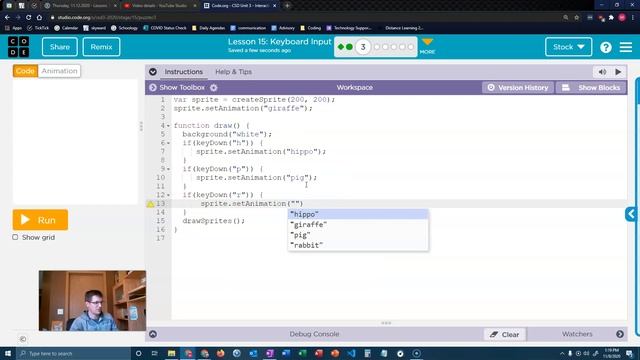Click the Watchers panel arrow icon
The image size is (640, 360).
pyautogui.click(x=620, y=334)
